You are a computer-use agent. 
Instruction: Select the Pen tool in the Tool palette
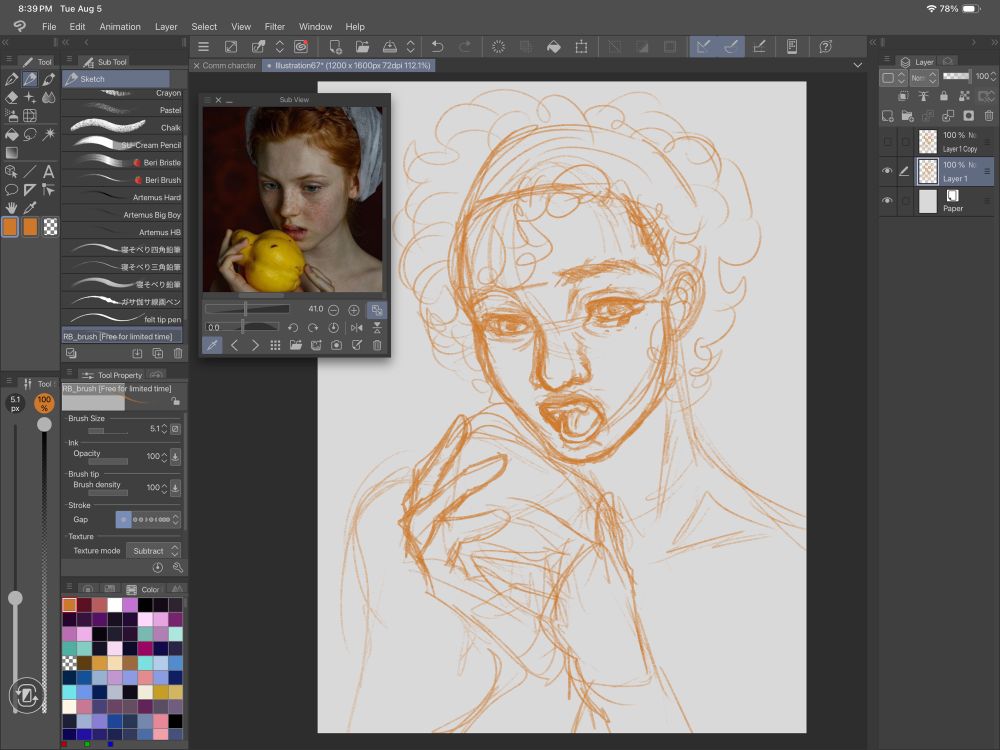click(x=11, y=79)
